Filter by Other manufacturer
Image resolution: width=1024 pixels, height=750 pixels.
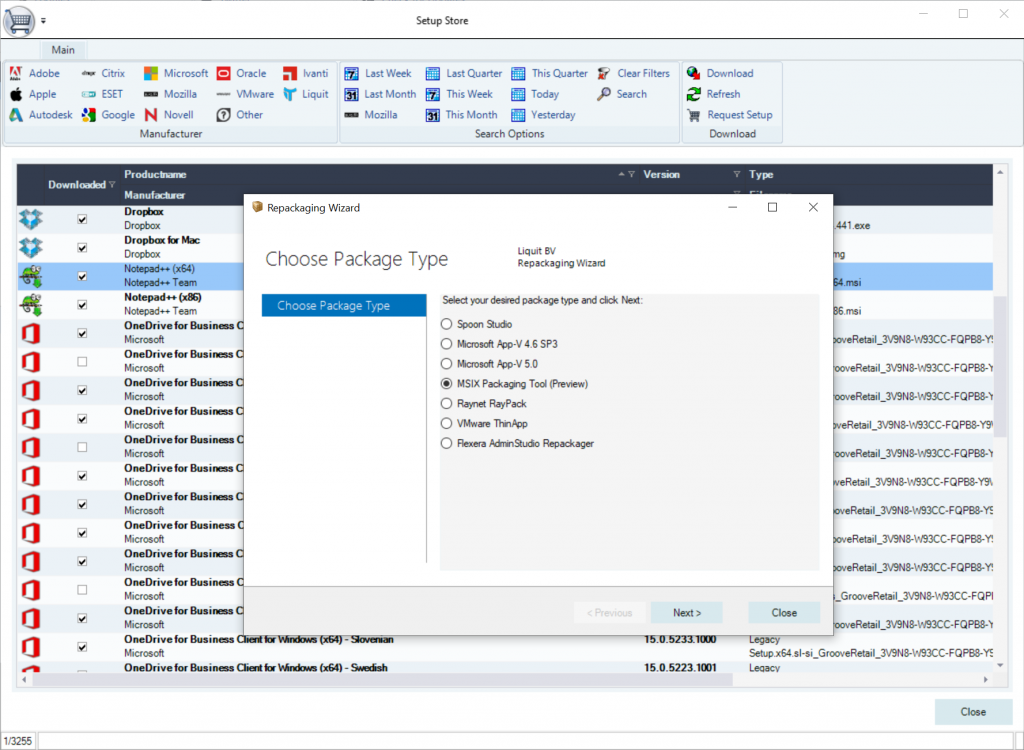240,115
